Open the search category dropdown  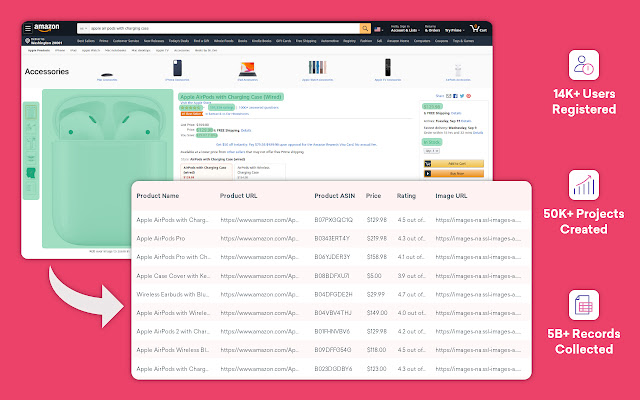(x=83, y=29)
